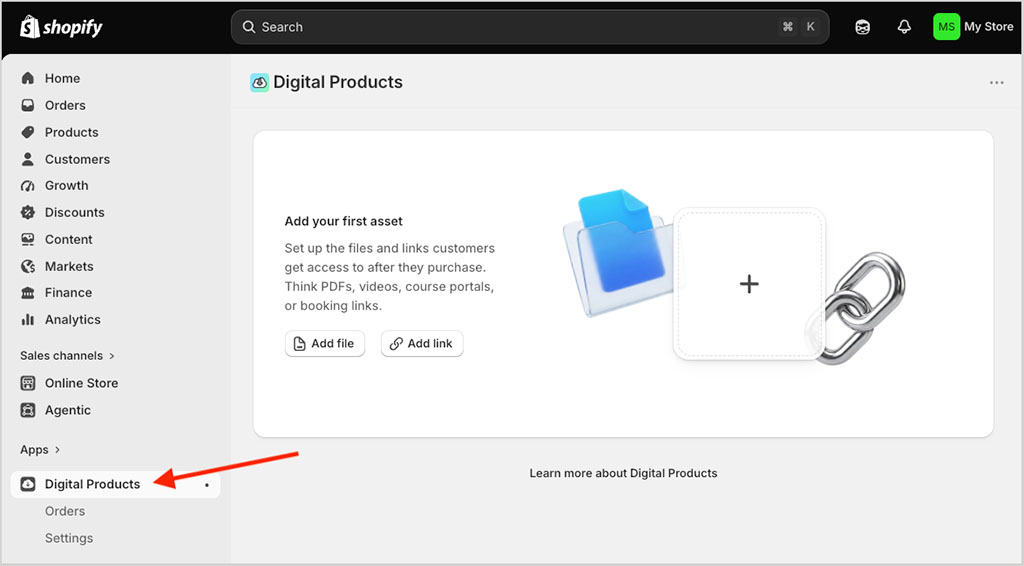Click the Home house icon
This screenshot has width=1024, height=566.
point(27,78)
